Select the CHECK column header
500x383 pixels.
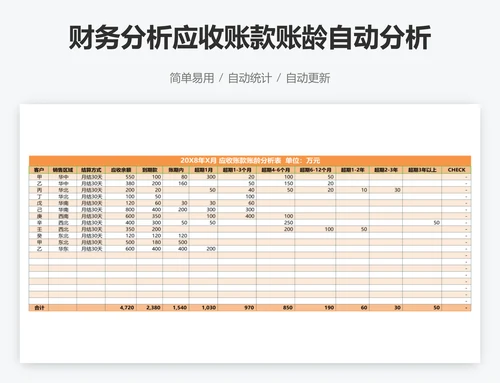[x=456, y=170]
